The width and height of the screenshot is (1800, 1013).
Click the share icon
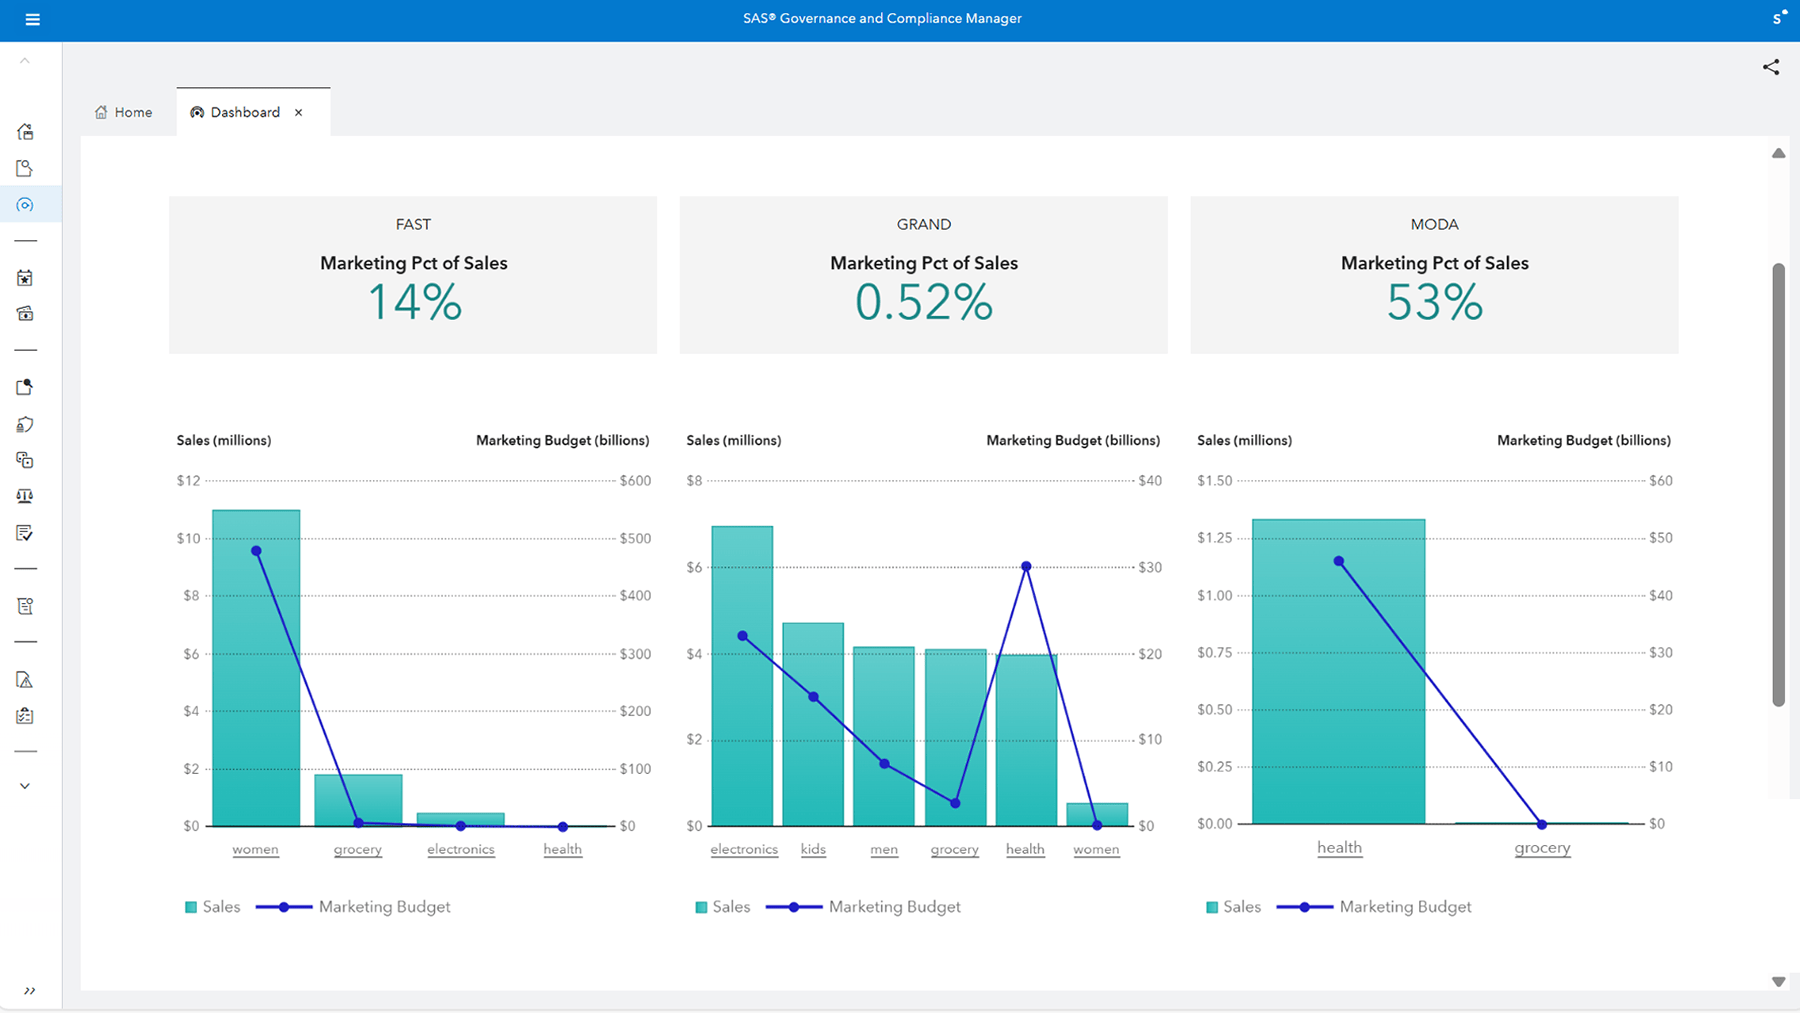click(1770, 67)
